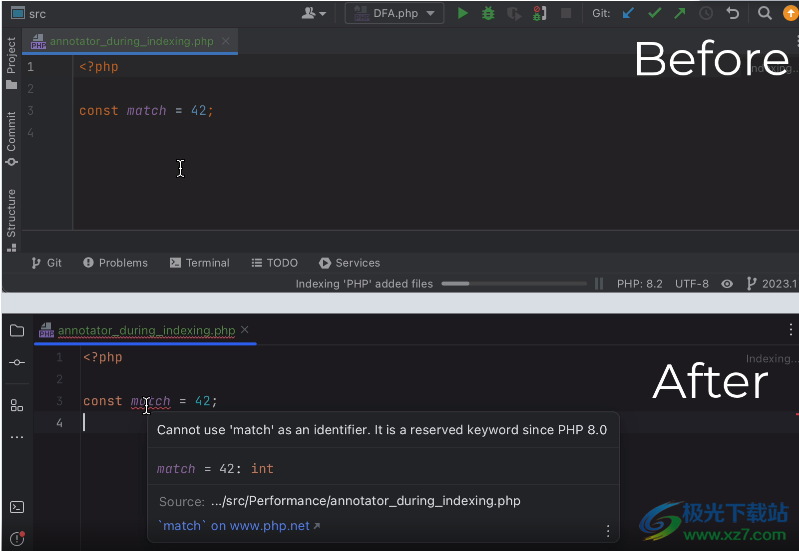The height and width of the screenshot is (551, 799).
Task: Close annotator_during_indexing.php tab in After view
Action: 245,330
